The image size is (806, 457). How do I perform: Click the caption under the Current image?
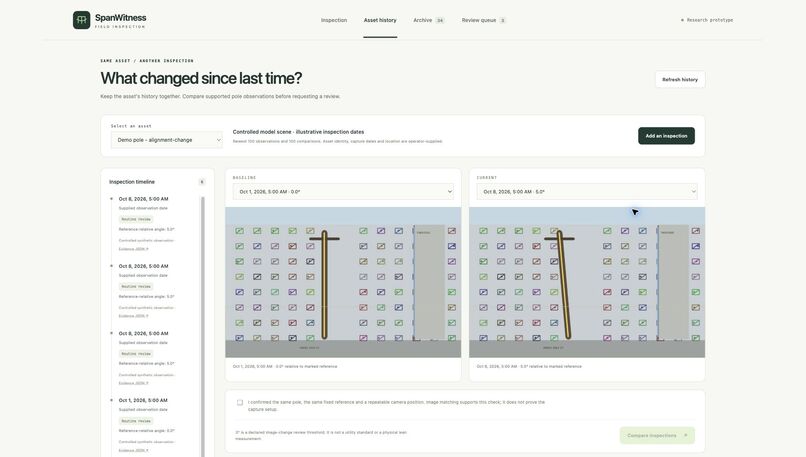point(529,367)
